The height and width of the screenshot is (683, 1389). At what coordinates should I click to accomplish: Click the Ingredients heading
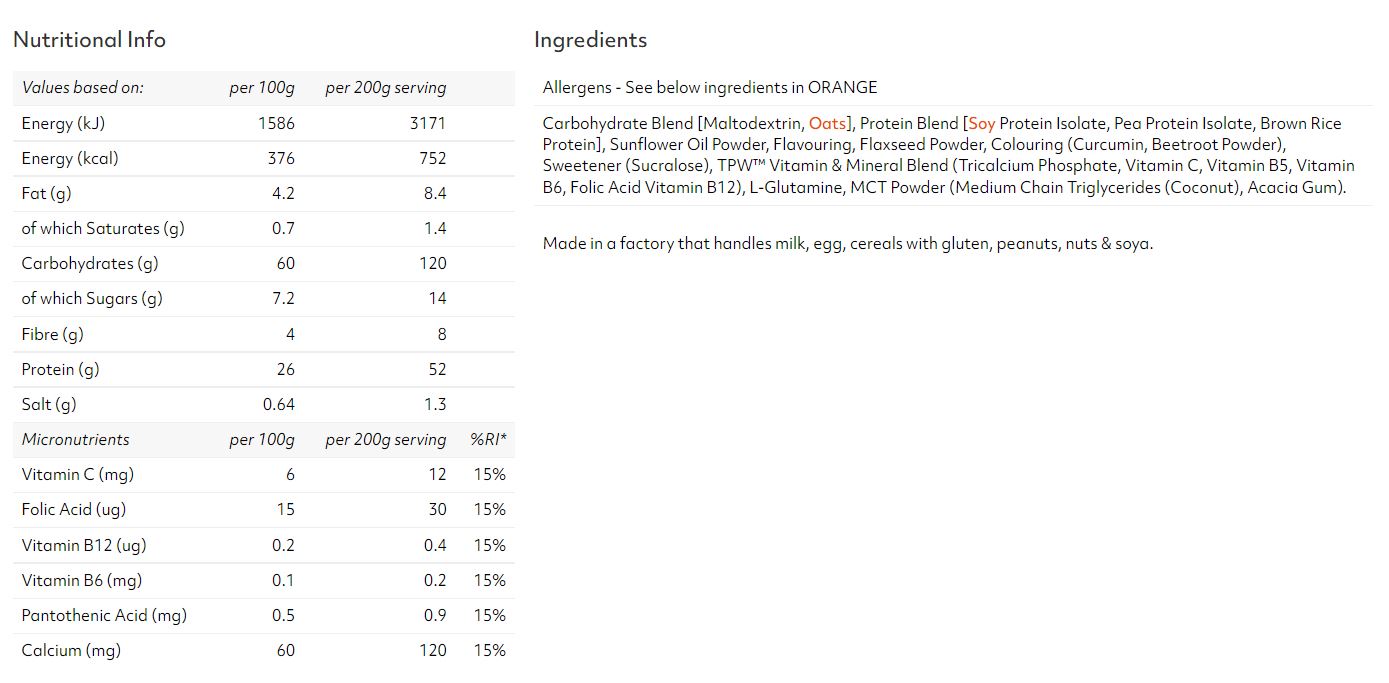coord(590,40)
